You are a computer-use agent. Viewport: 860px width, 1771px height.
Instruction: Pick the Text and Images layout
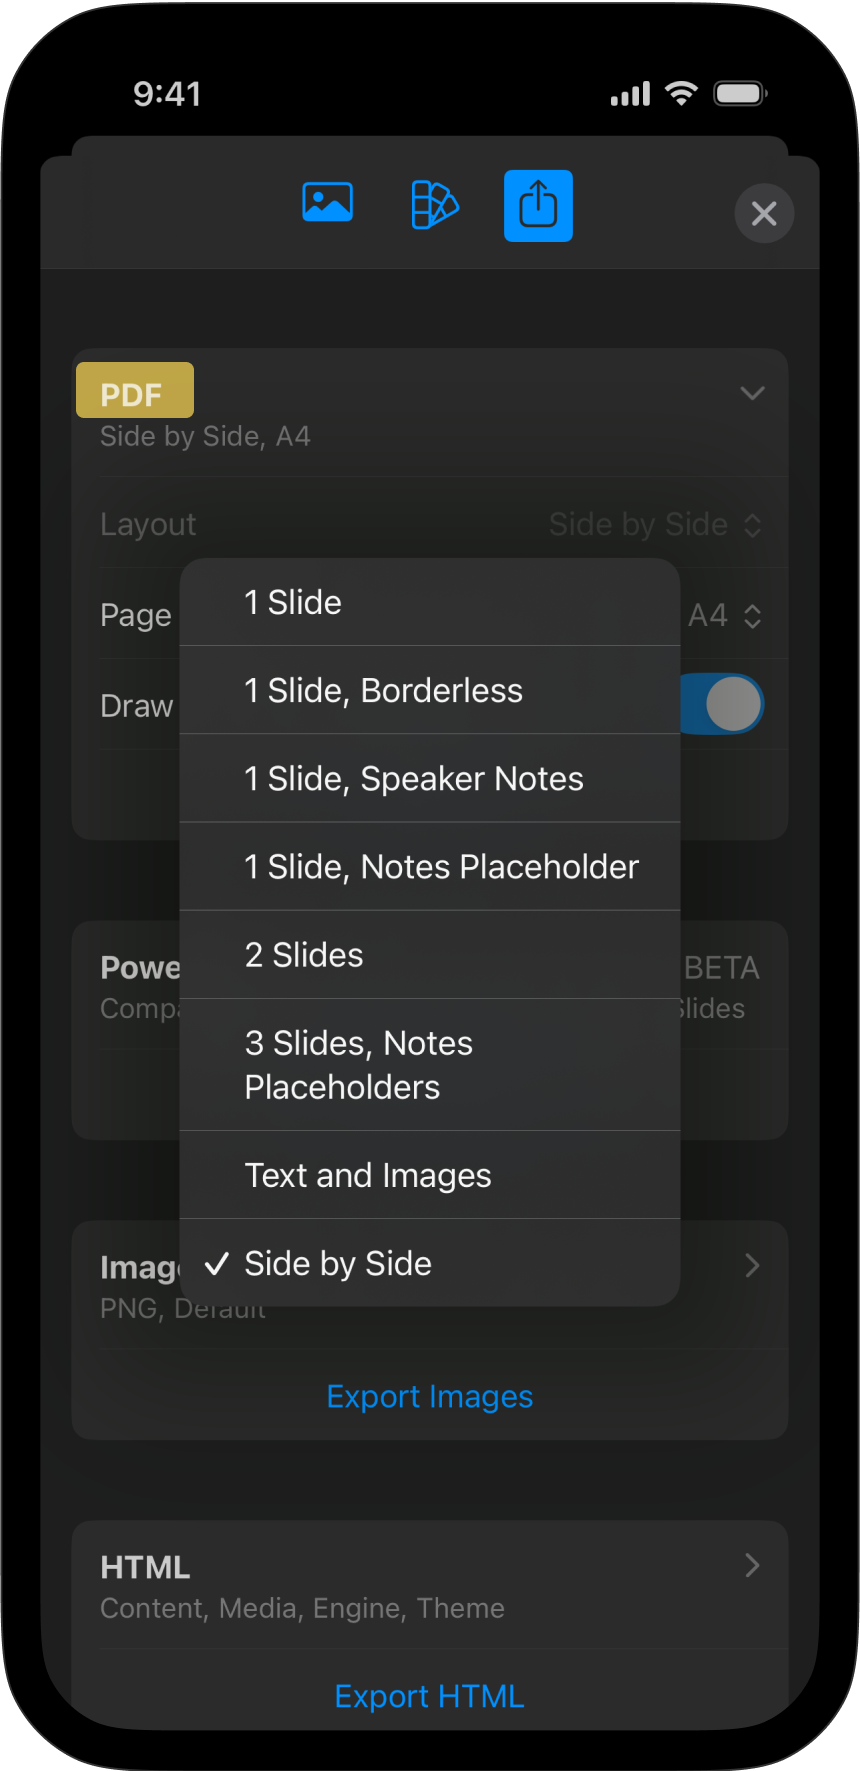(430, 1176)
